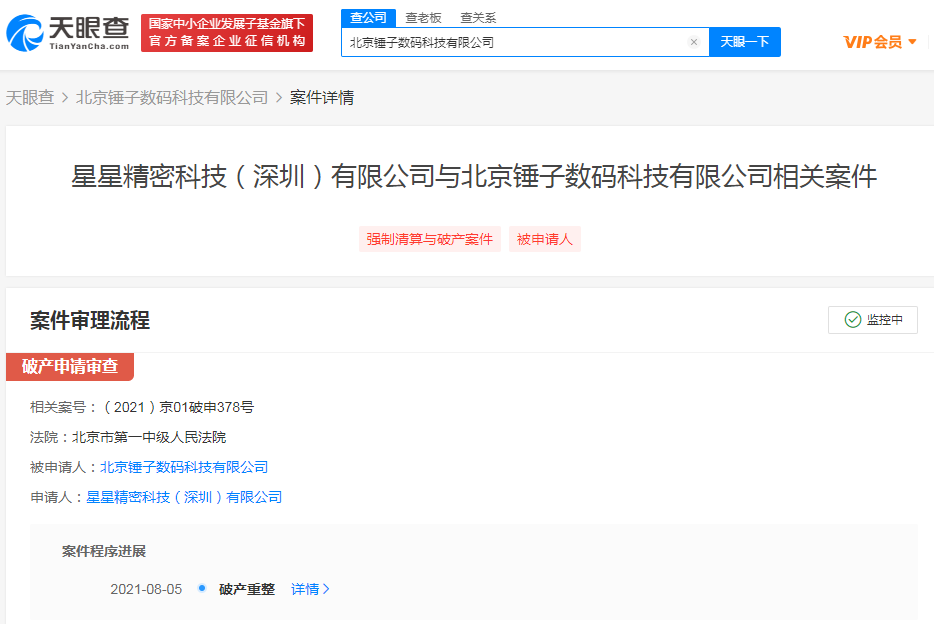Open the TianYanCha logo homepage

(x=67, y=33)
